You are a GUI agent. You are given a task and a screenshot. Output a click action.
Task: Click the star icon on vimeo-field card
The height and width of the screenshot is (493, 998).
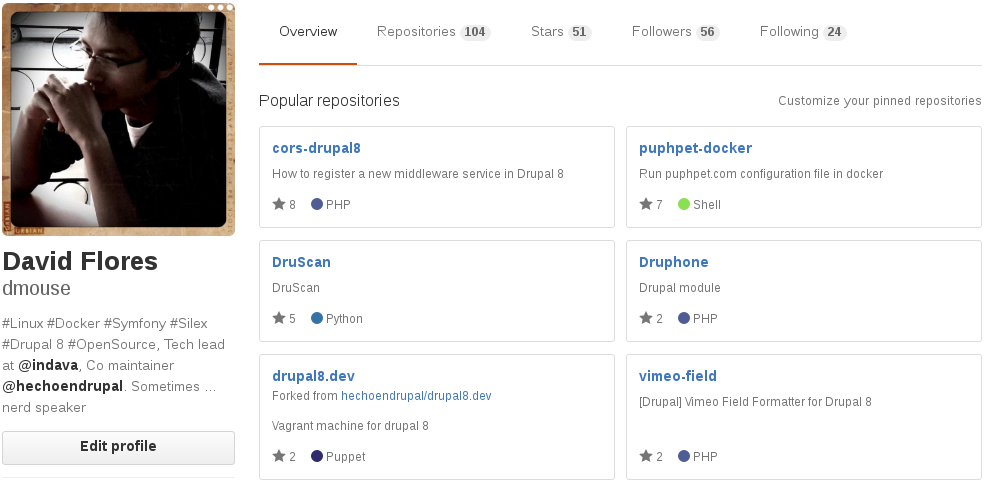[645, 455]
